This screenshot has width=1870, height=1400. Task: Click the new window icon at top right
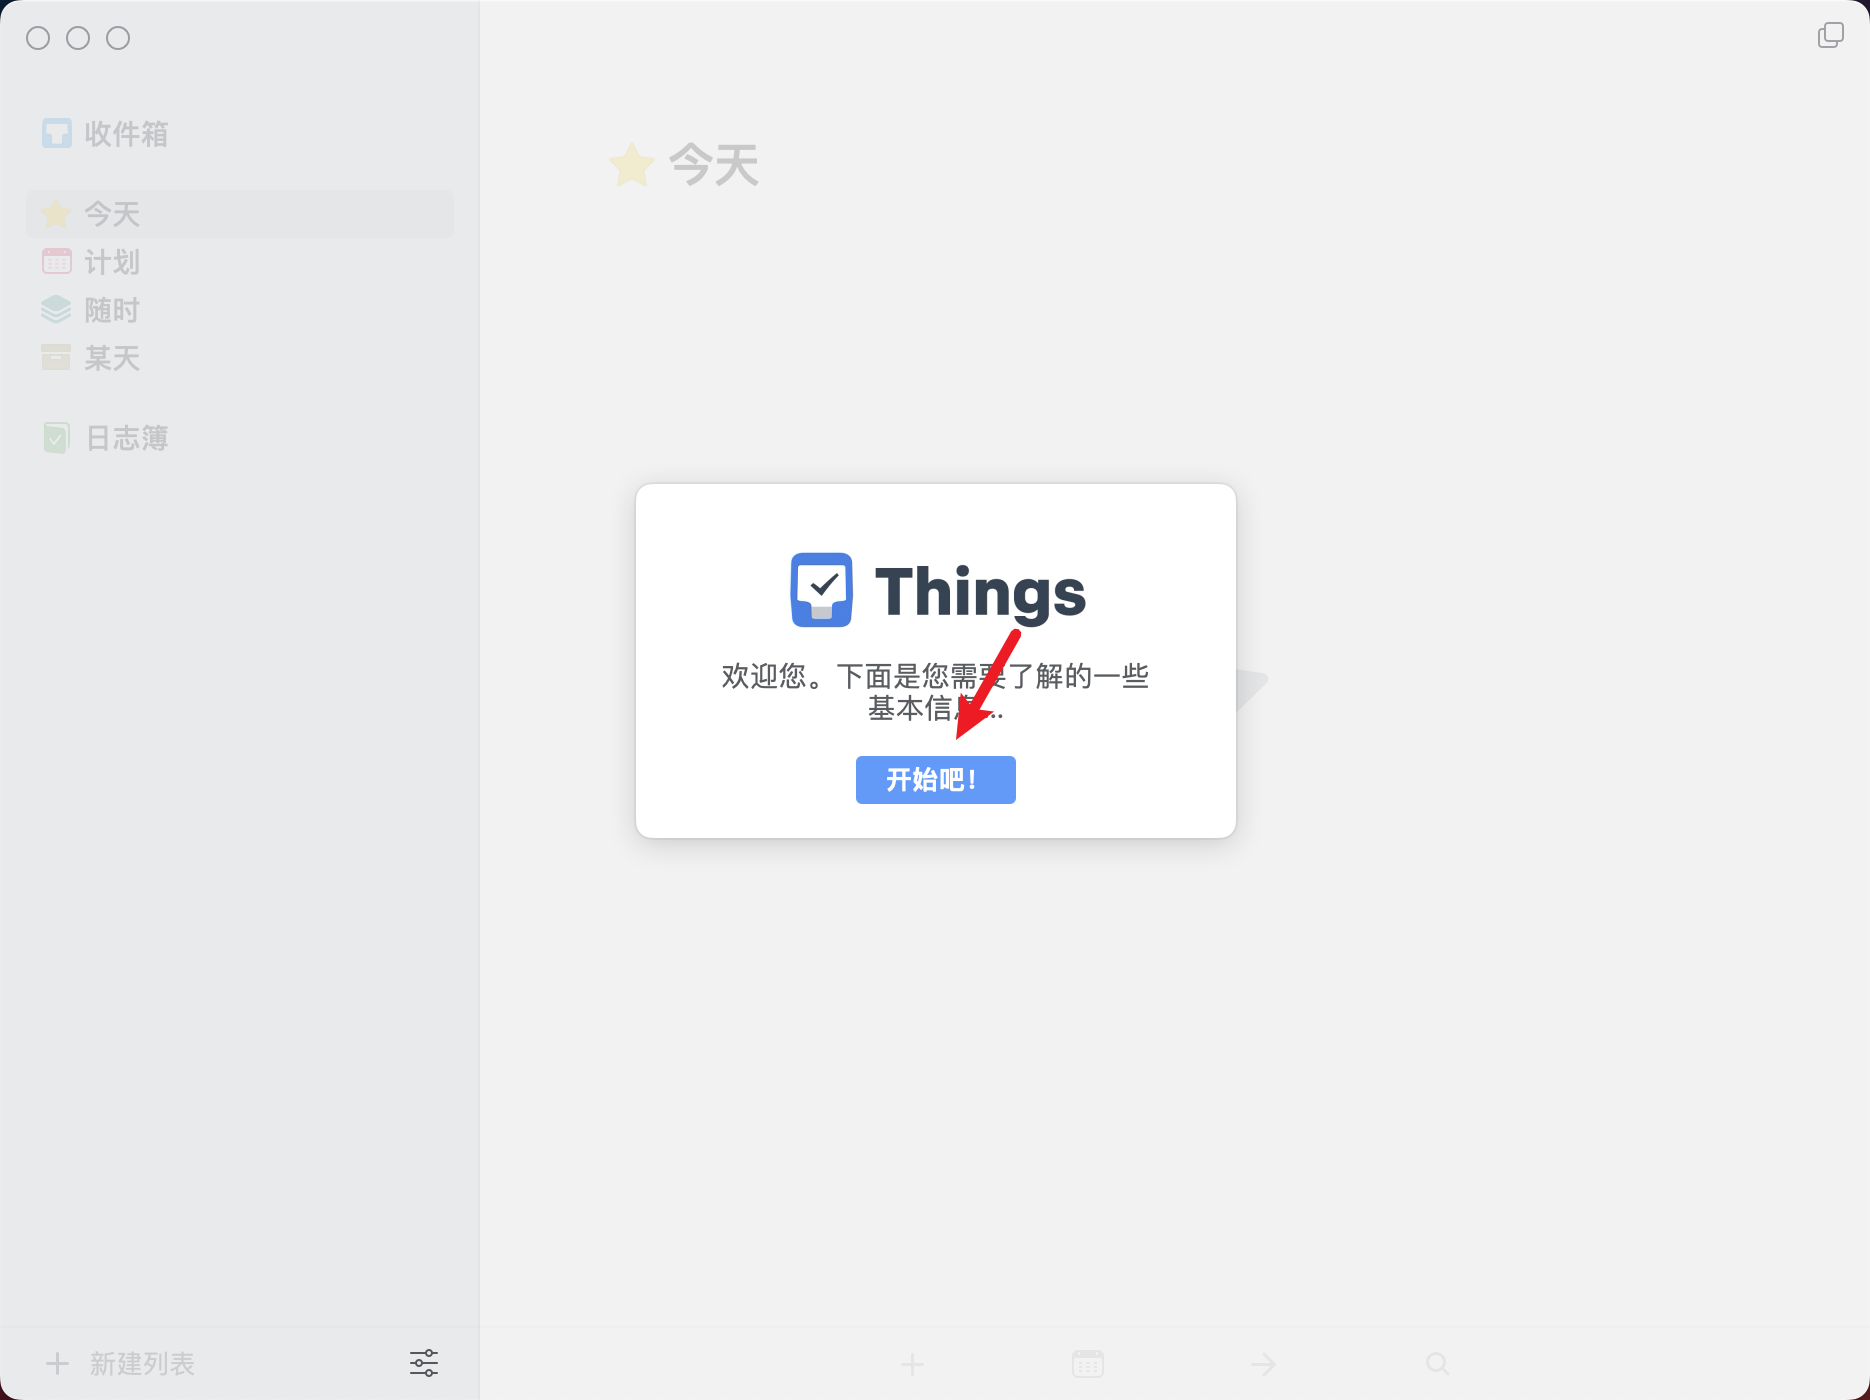[1831, 36]
